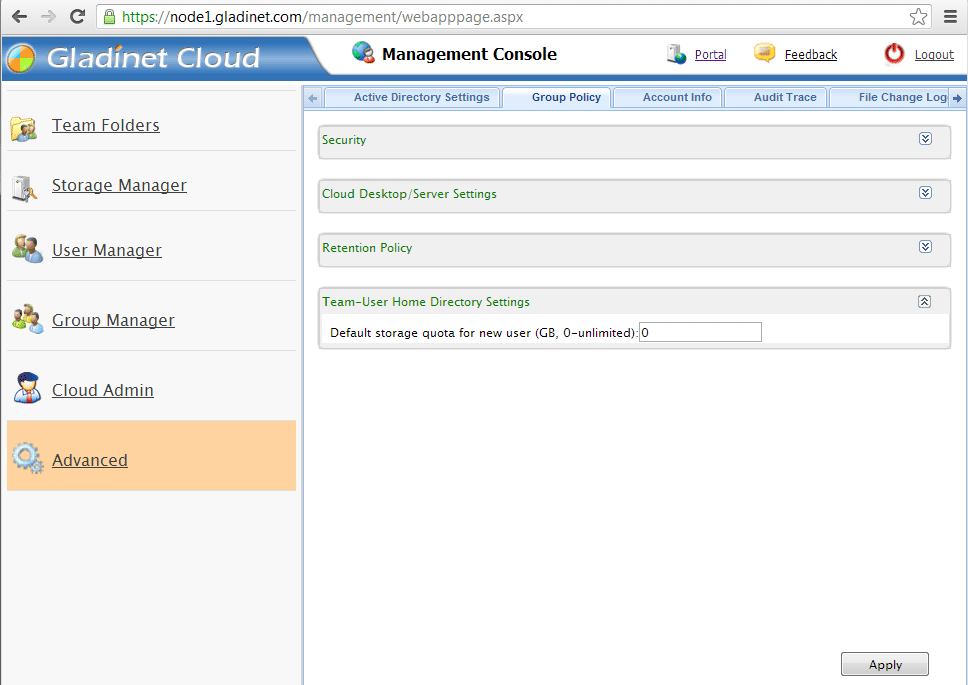Switch to Active Directory Settings tab
The width and height of the screenshot is (968, 685).
click(x=412, y=98)
